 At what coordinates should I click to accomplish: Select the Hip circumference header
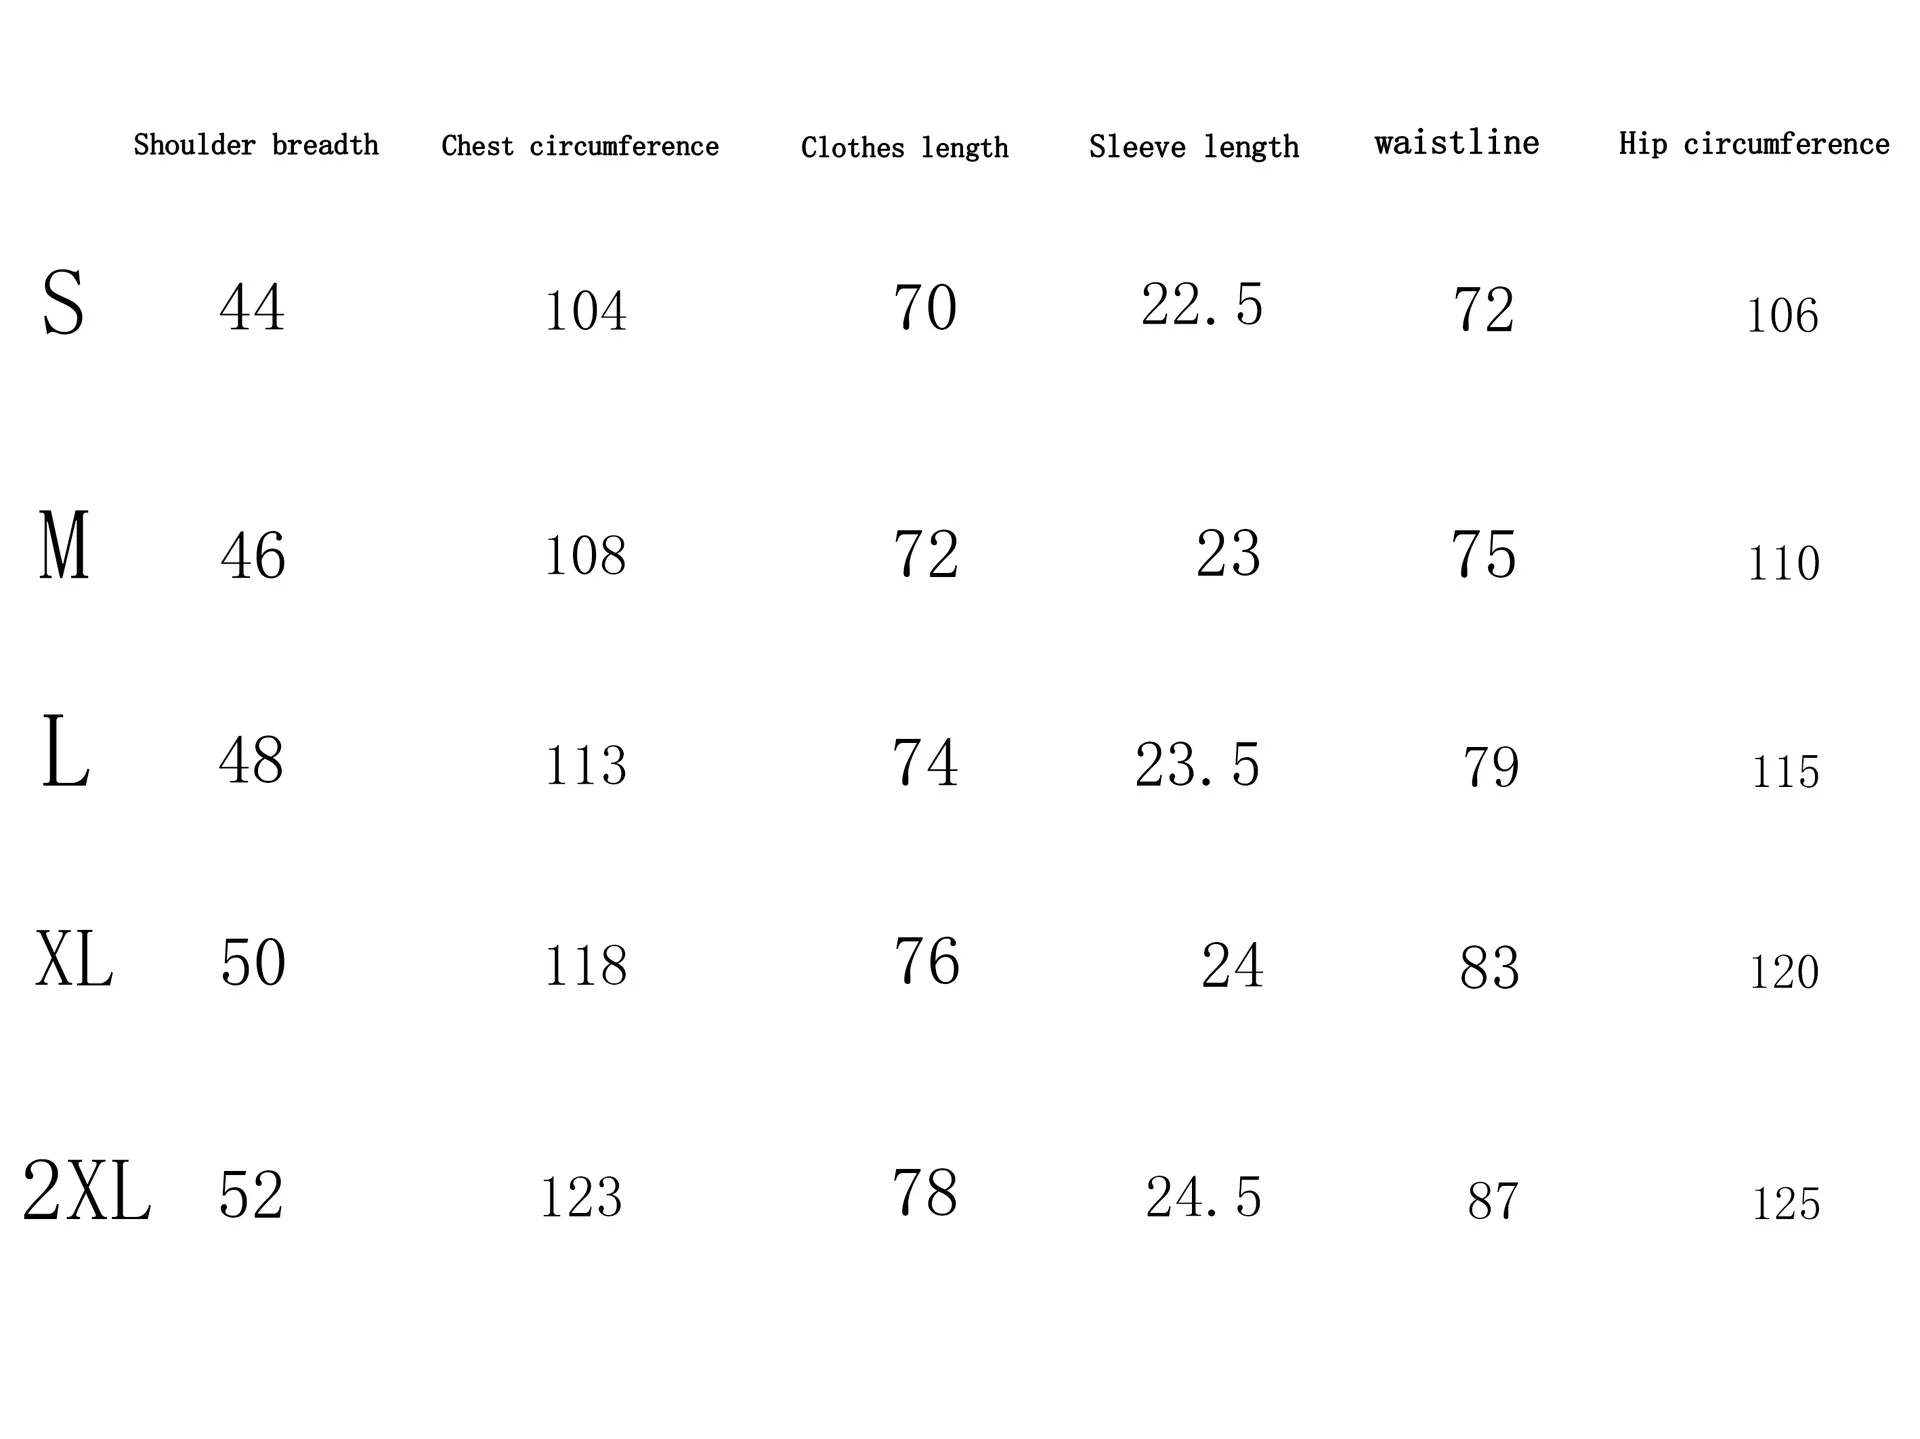[1754, 144]
